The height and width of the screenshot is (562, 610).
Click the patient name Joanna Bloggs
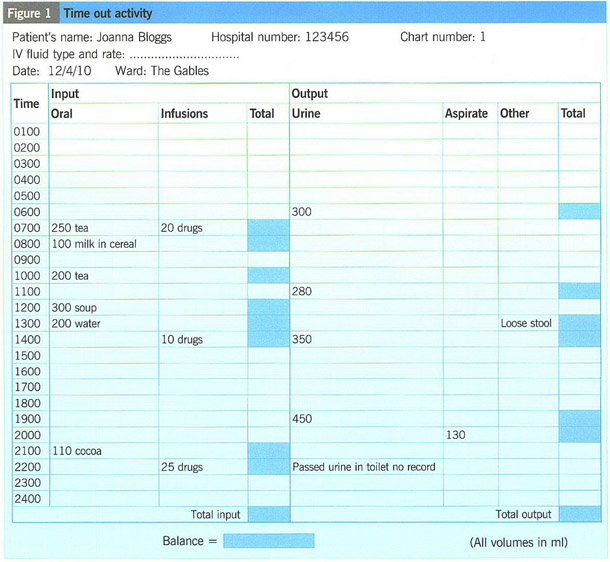point(133,37)
